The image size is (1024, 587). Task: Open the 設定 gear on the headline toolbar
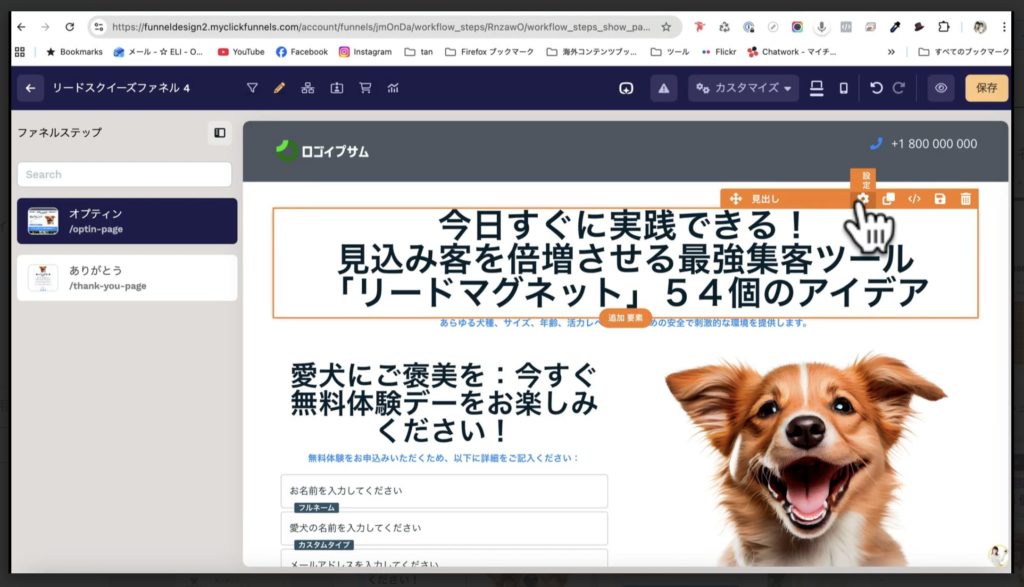click(x=862, y=198)
